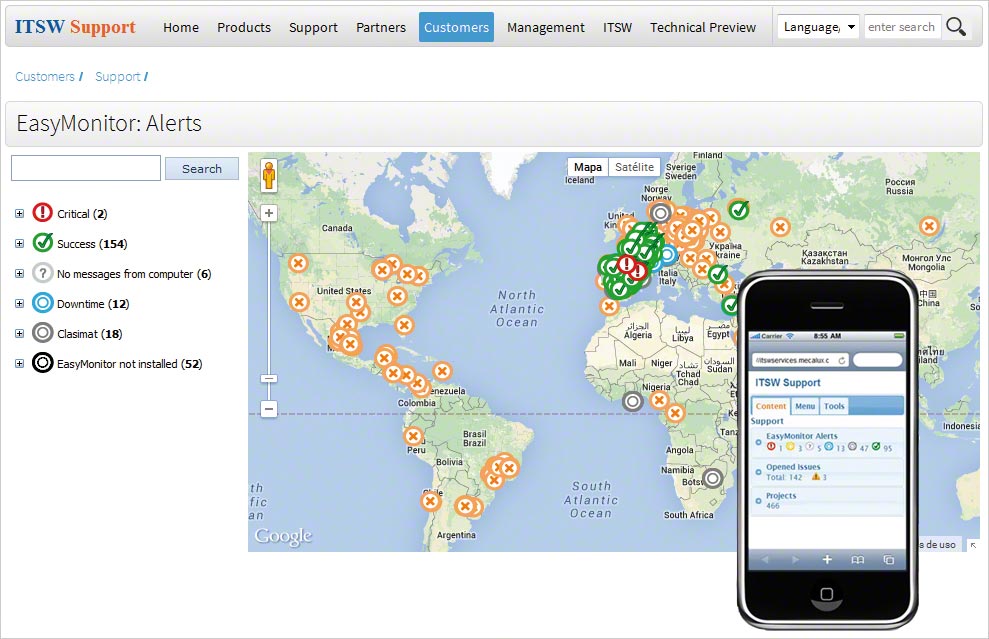Click the enter search field in header

pos(902,27)
